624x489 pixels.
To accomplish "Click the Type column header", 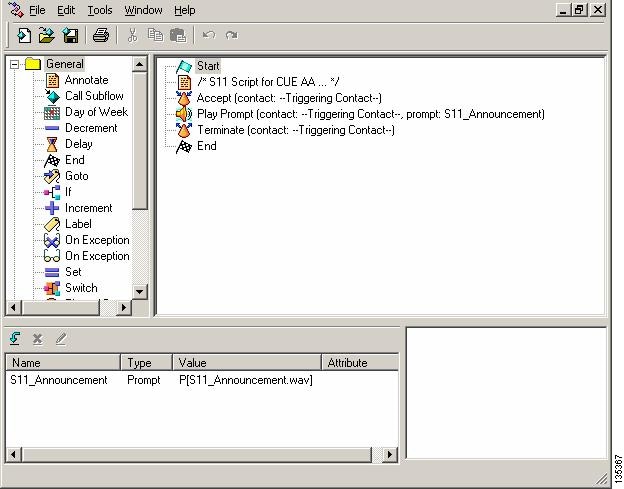I will (x=147, y=362).
